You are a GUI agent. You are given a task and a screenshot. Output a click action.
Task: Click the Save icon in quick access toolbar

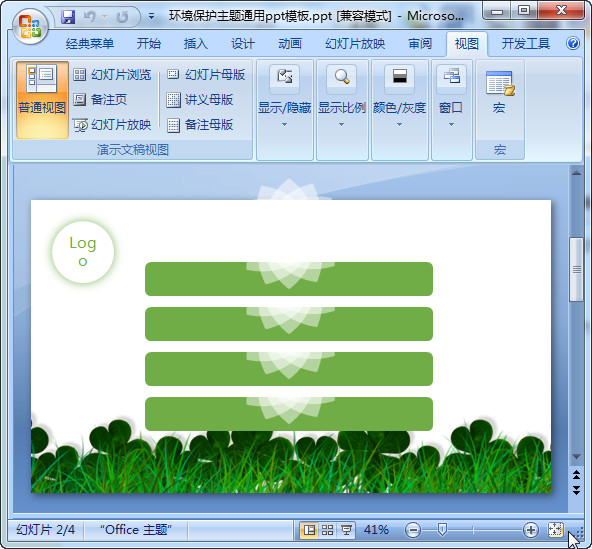(68, 17)
